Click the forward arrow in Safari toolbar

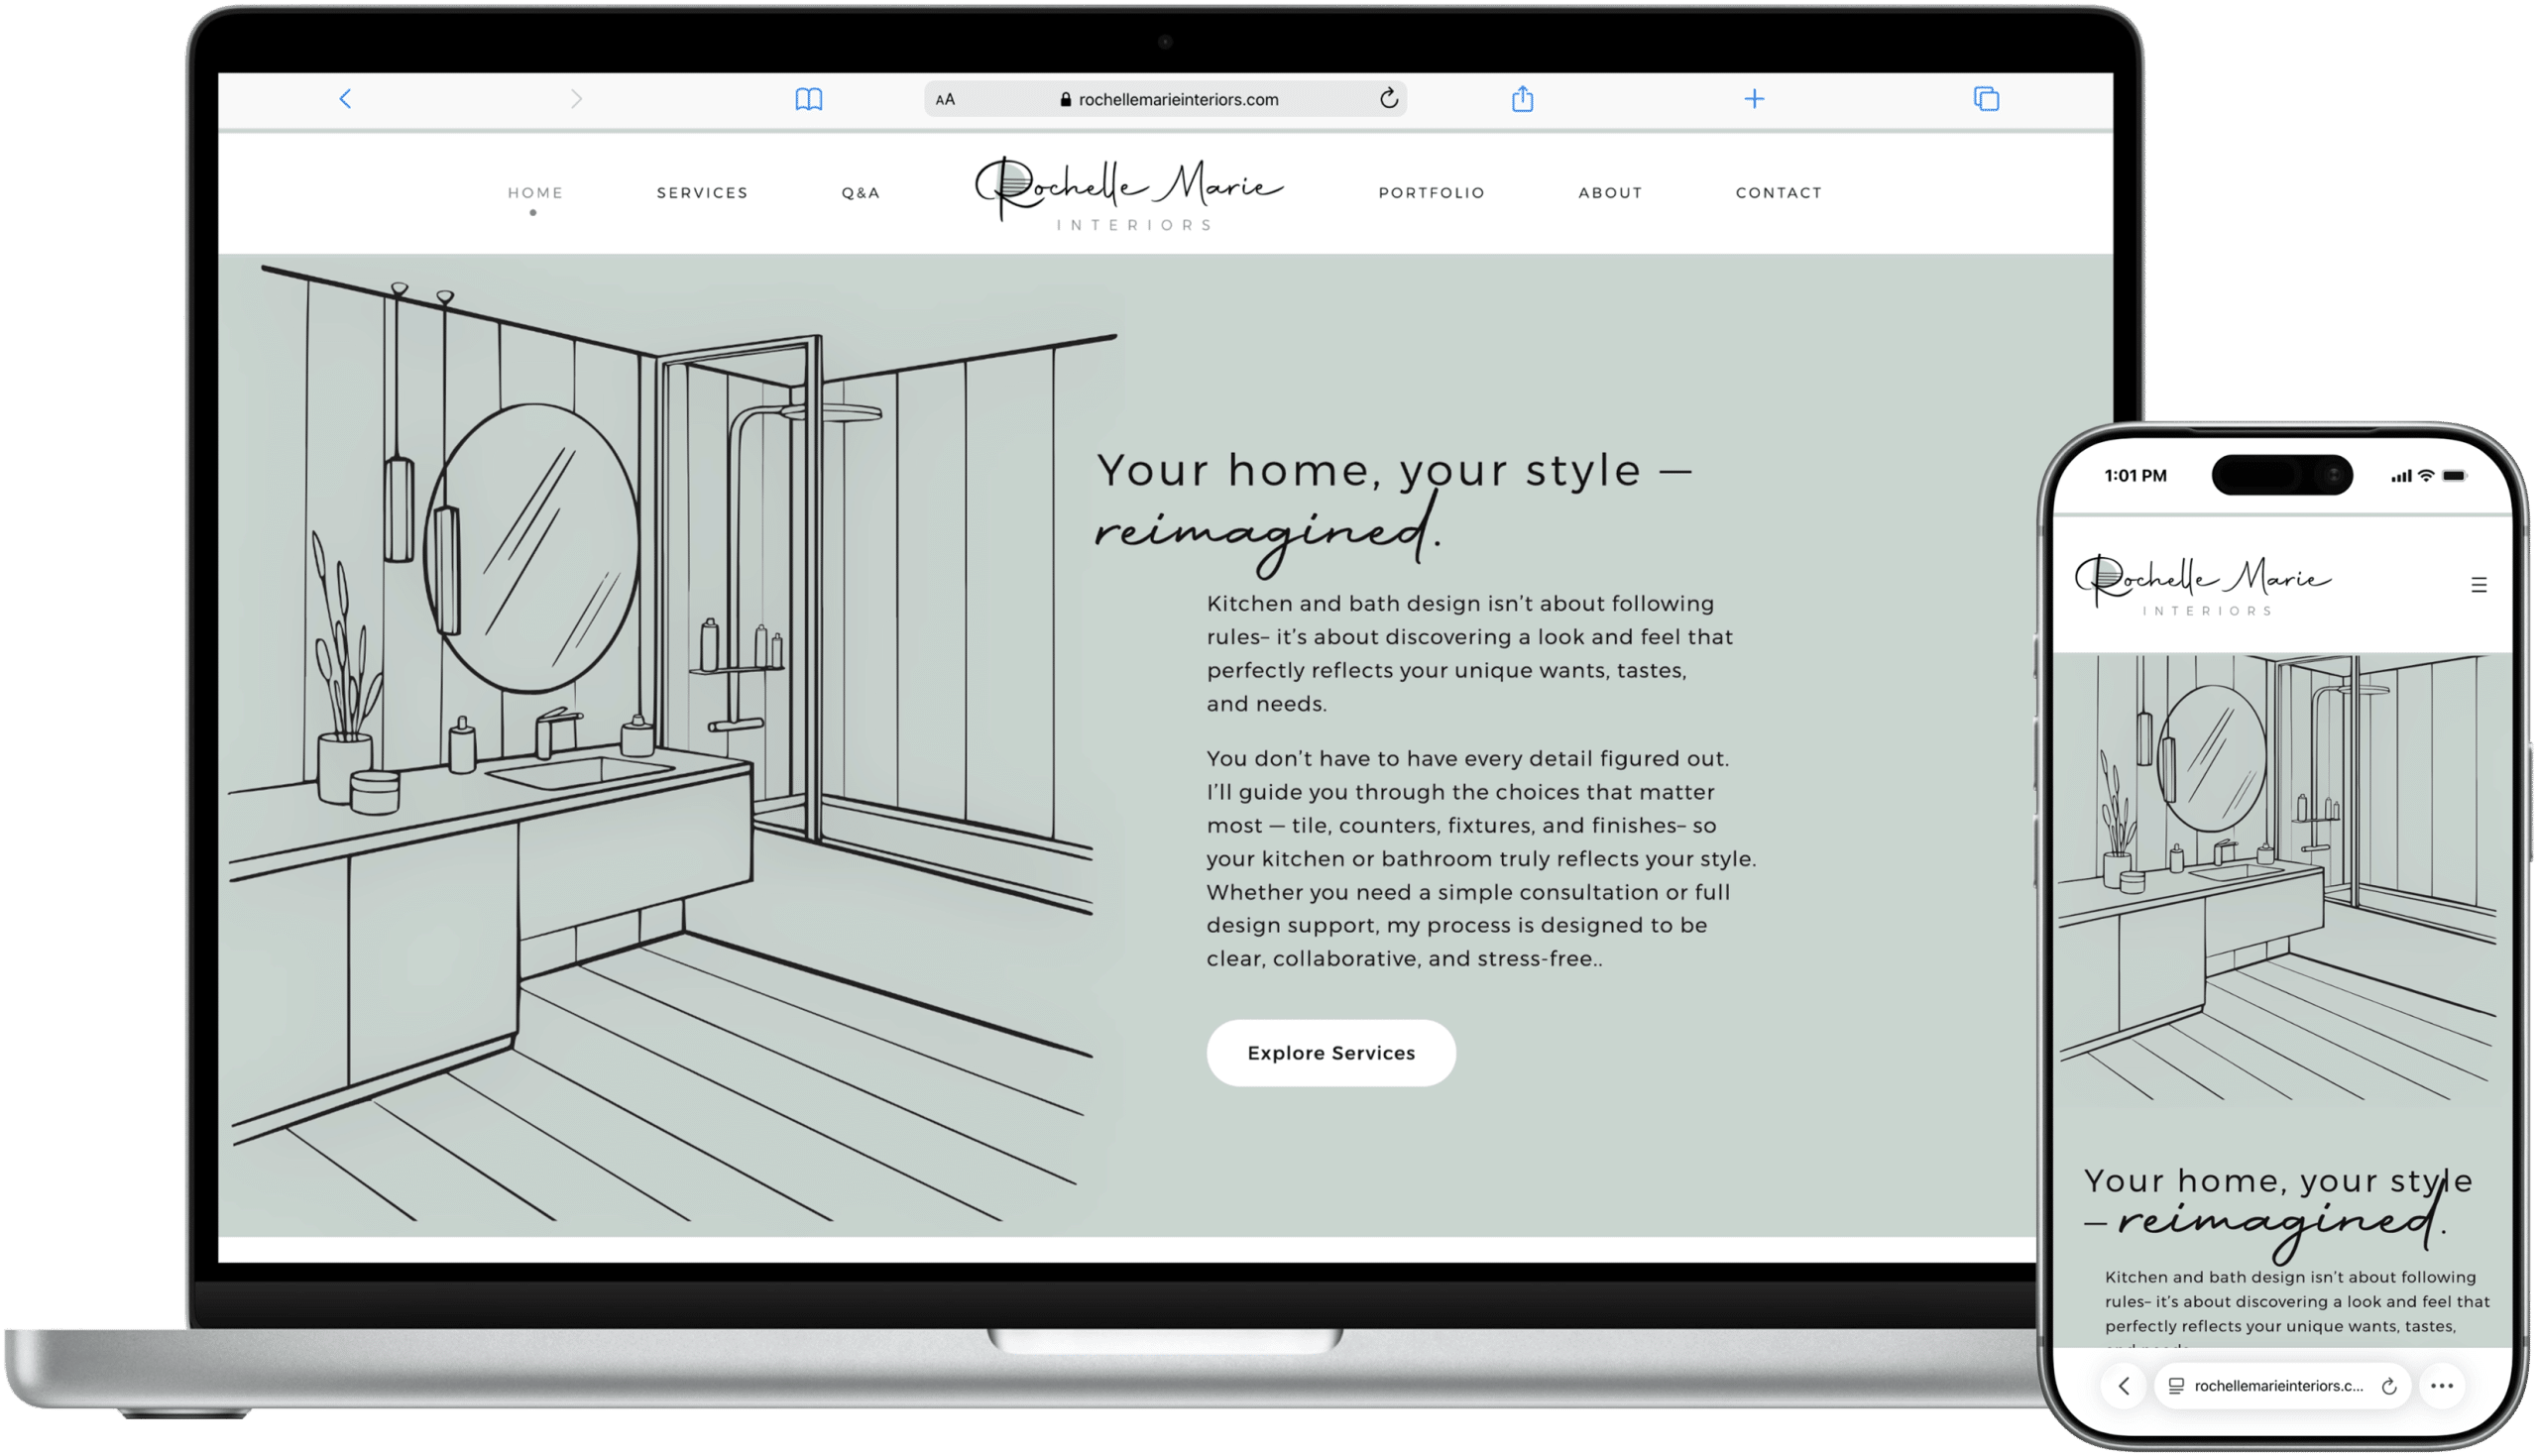point(576,98)
